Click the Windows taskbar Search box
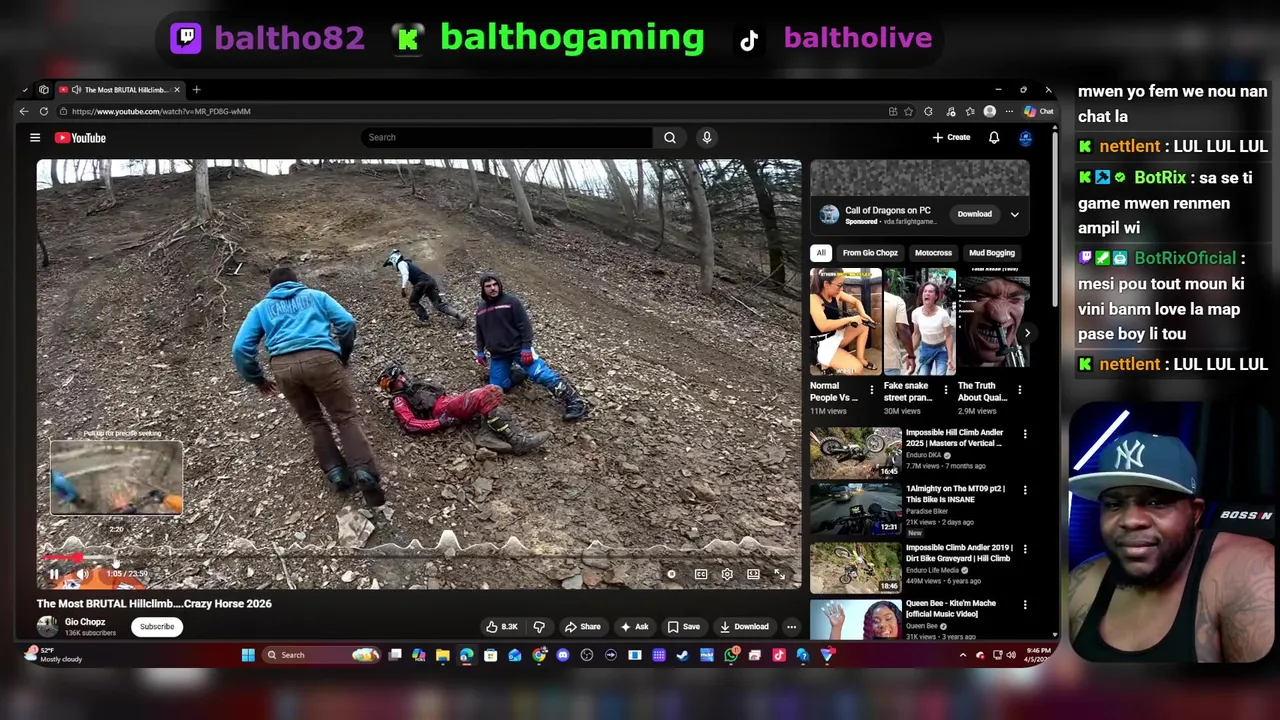Image resolution: width=1280 pixels, height=720 pixels. pyautogui.click(x=322, y=655)
